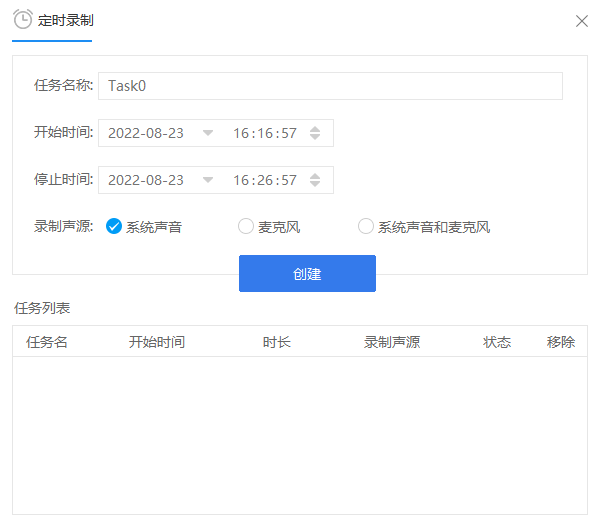Click the 开始时间 time value 16:16:57
This screenshot has height=530, width=600.
pyautogui.click(x=265, y=133)
